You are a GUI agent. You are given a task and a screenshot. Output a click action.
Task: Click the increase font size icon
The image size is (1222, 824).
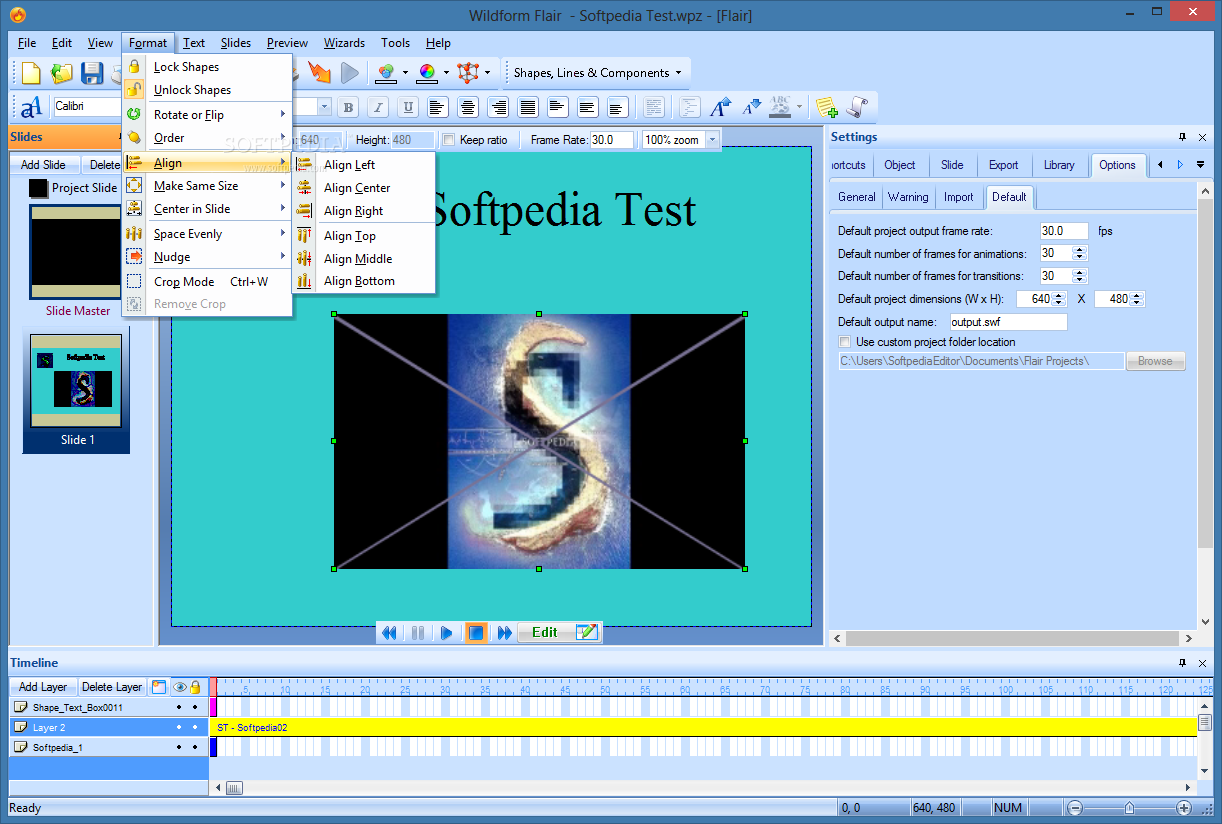[x=720, y=107]
